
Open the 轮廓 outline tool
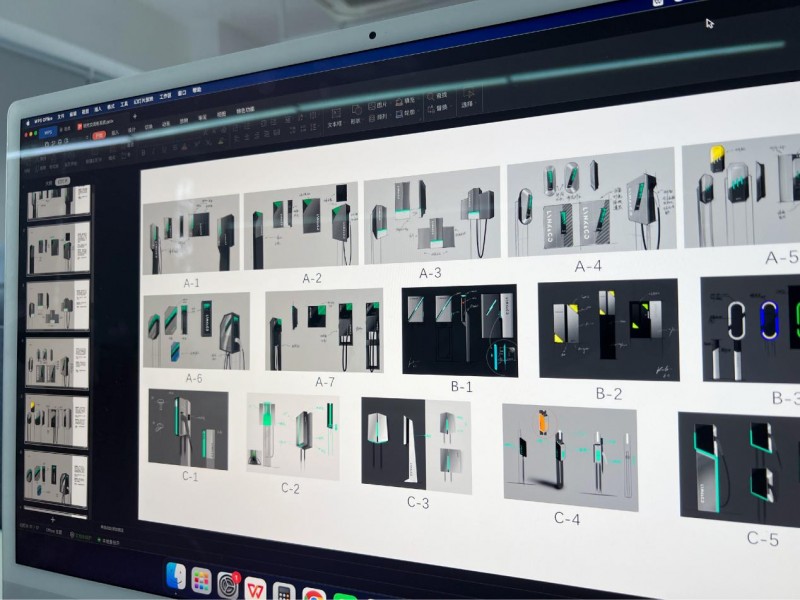tap(405, 113)
